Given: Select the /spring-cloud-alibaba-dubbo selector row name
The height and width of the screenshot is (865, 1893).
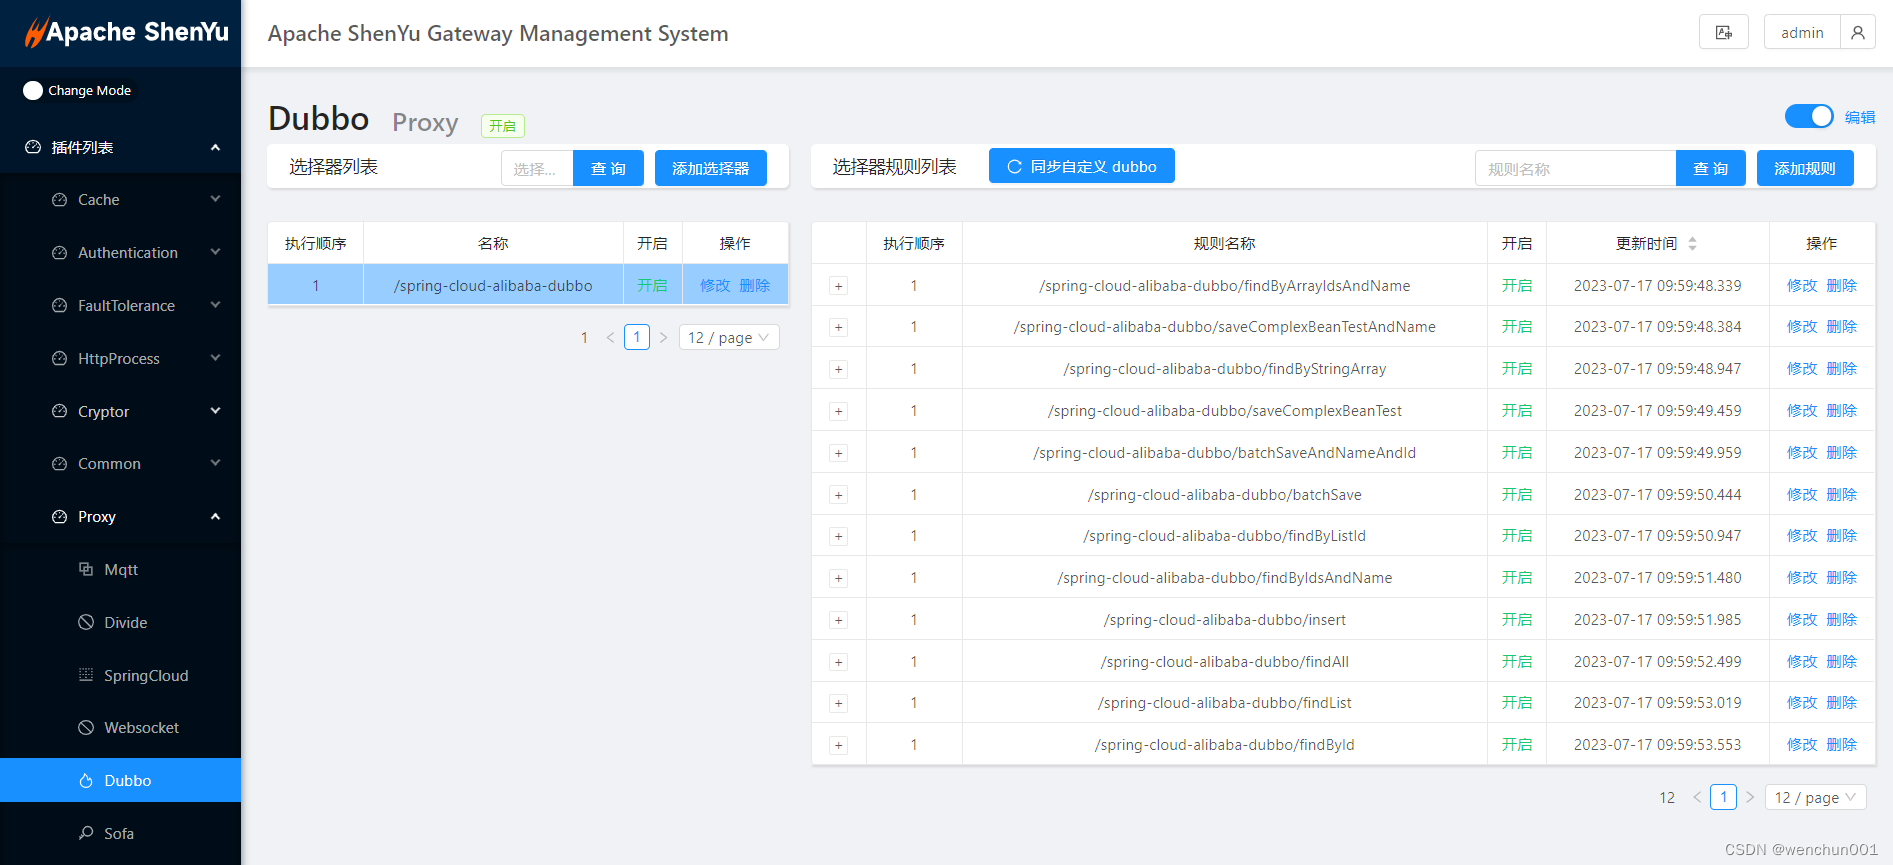Looking at the screenshot, I should point(493,285).
